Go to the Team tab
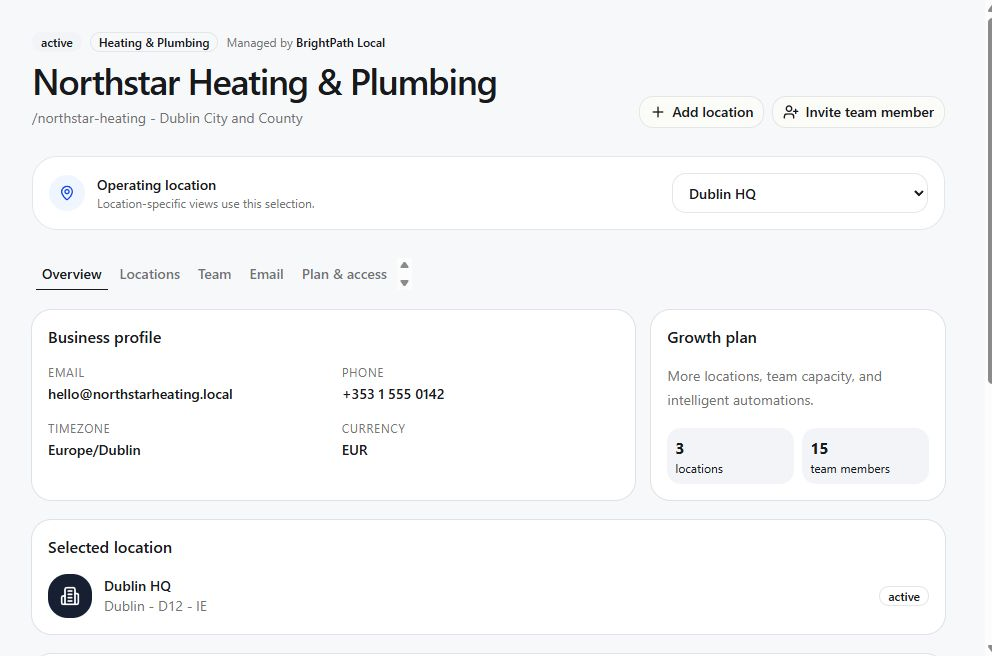The image size is (992, 656). (x=214, y=274)
